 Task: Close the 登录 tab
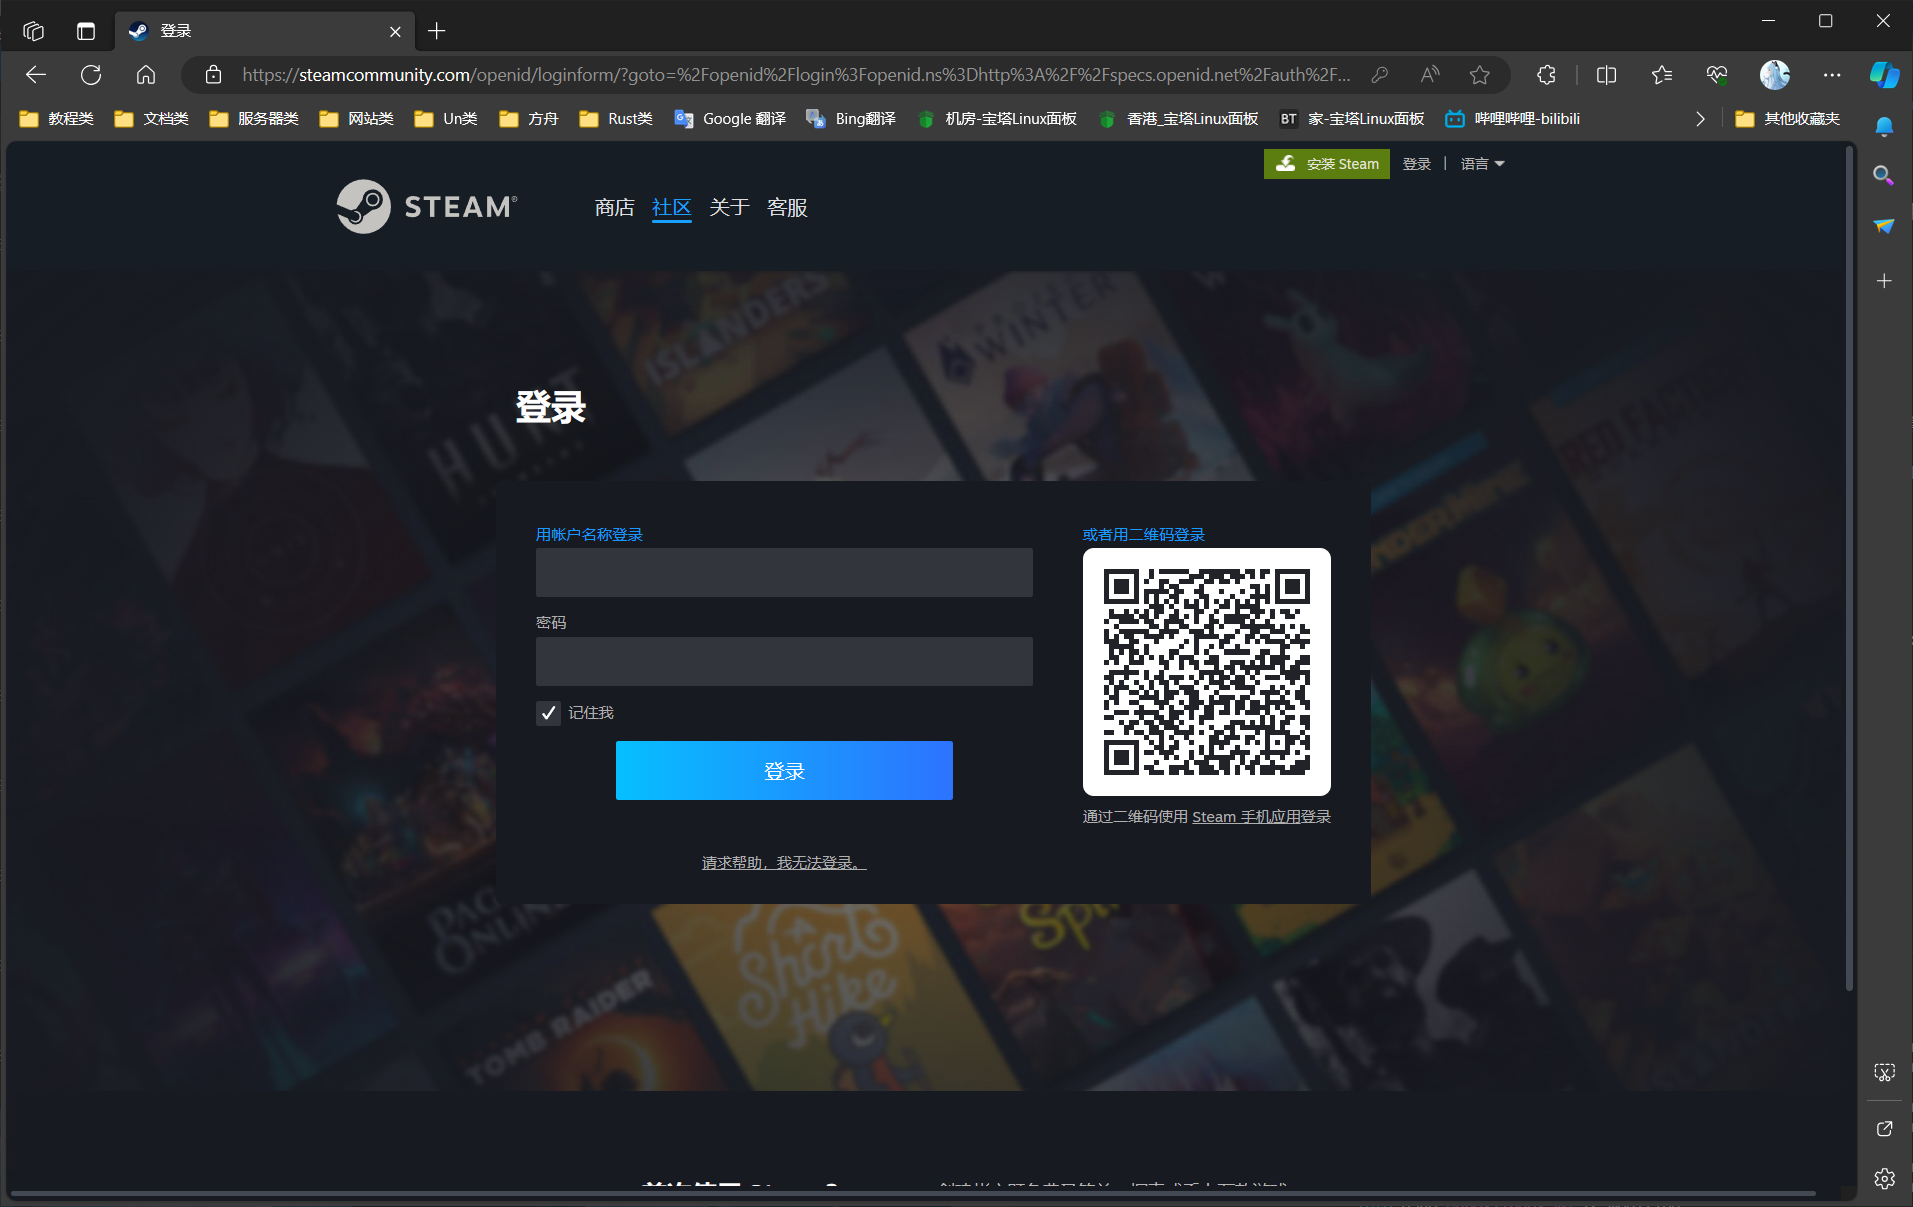(395, 31)
